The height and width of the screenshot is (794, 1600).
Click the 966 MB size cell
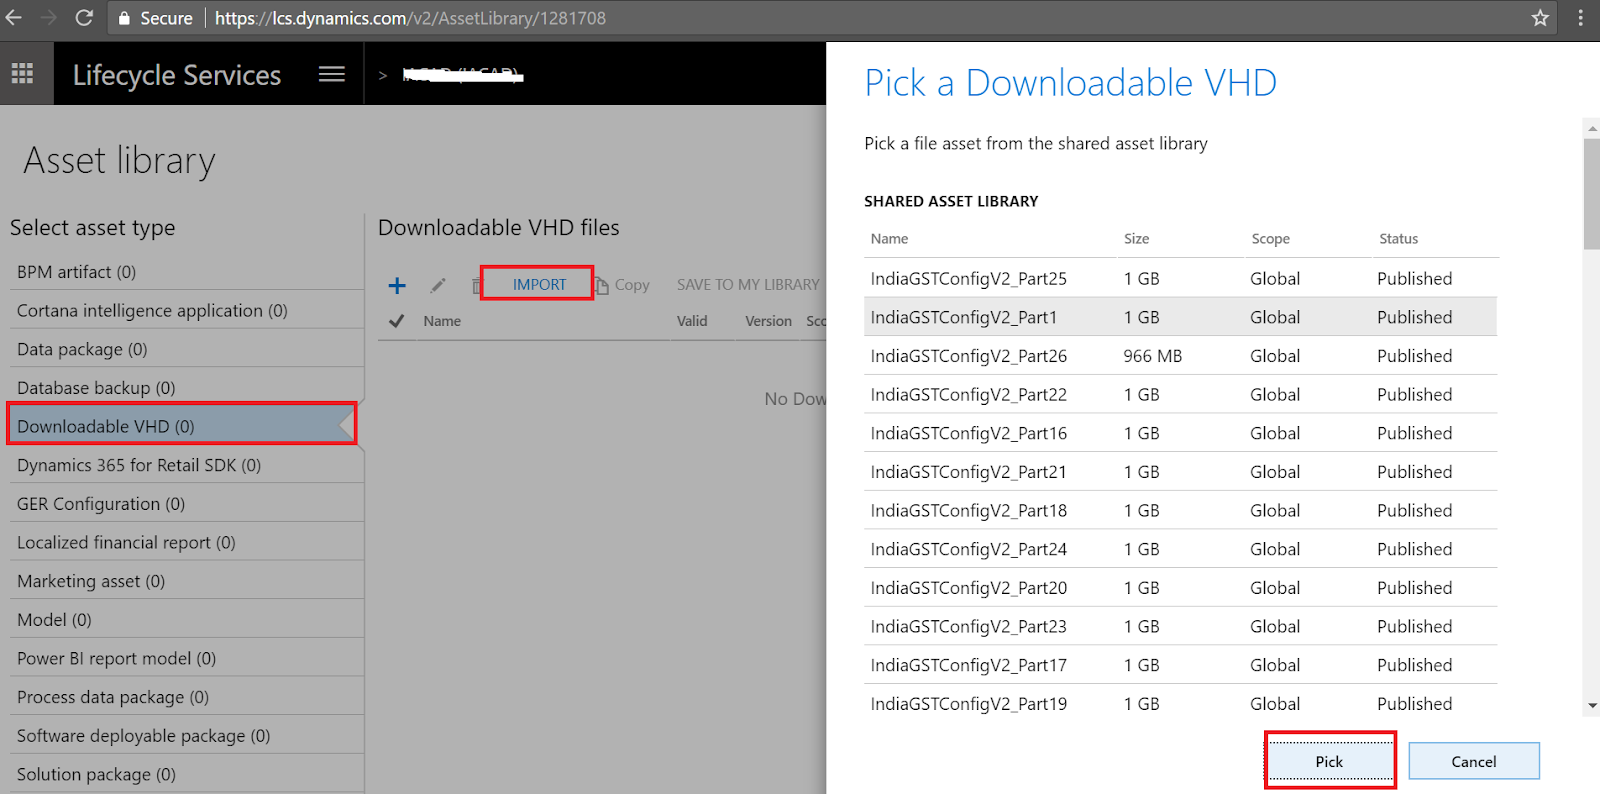[1152, 356]
